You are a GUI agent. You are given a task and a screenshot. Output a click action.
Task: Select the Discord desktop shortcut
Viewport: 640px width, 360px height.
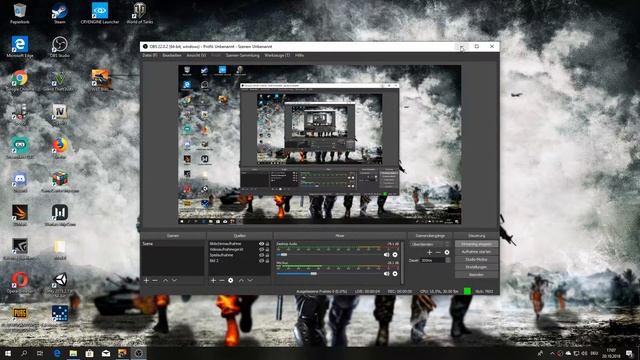pos(19,182)
